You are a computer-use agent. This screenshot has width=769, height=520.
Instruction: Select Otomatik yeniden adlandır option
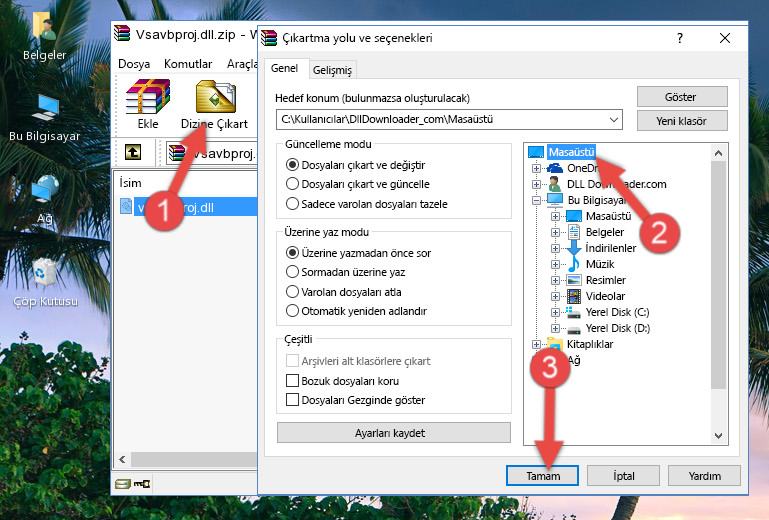click(356, 311)
